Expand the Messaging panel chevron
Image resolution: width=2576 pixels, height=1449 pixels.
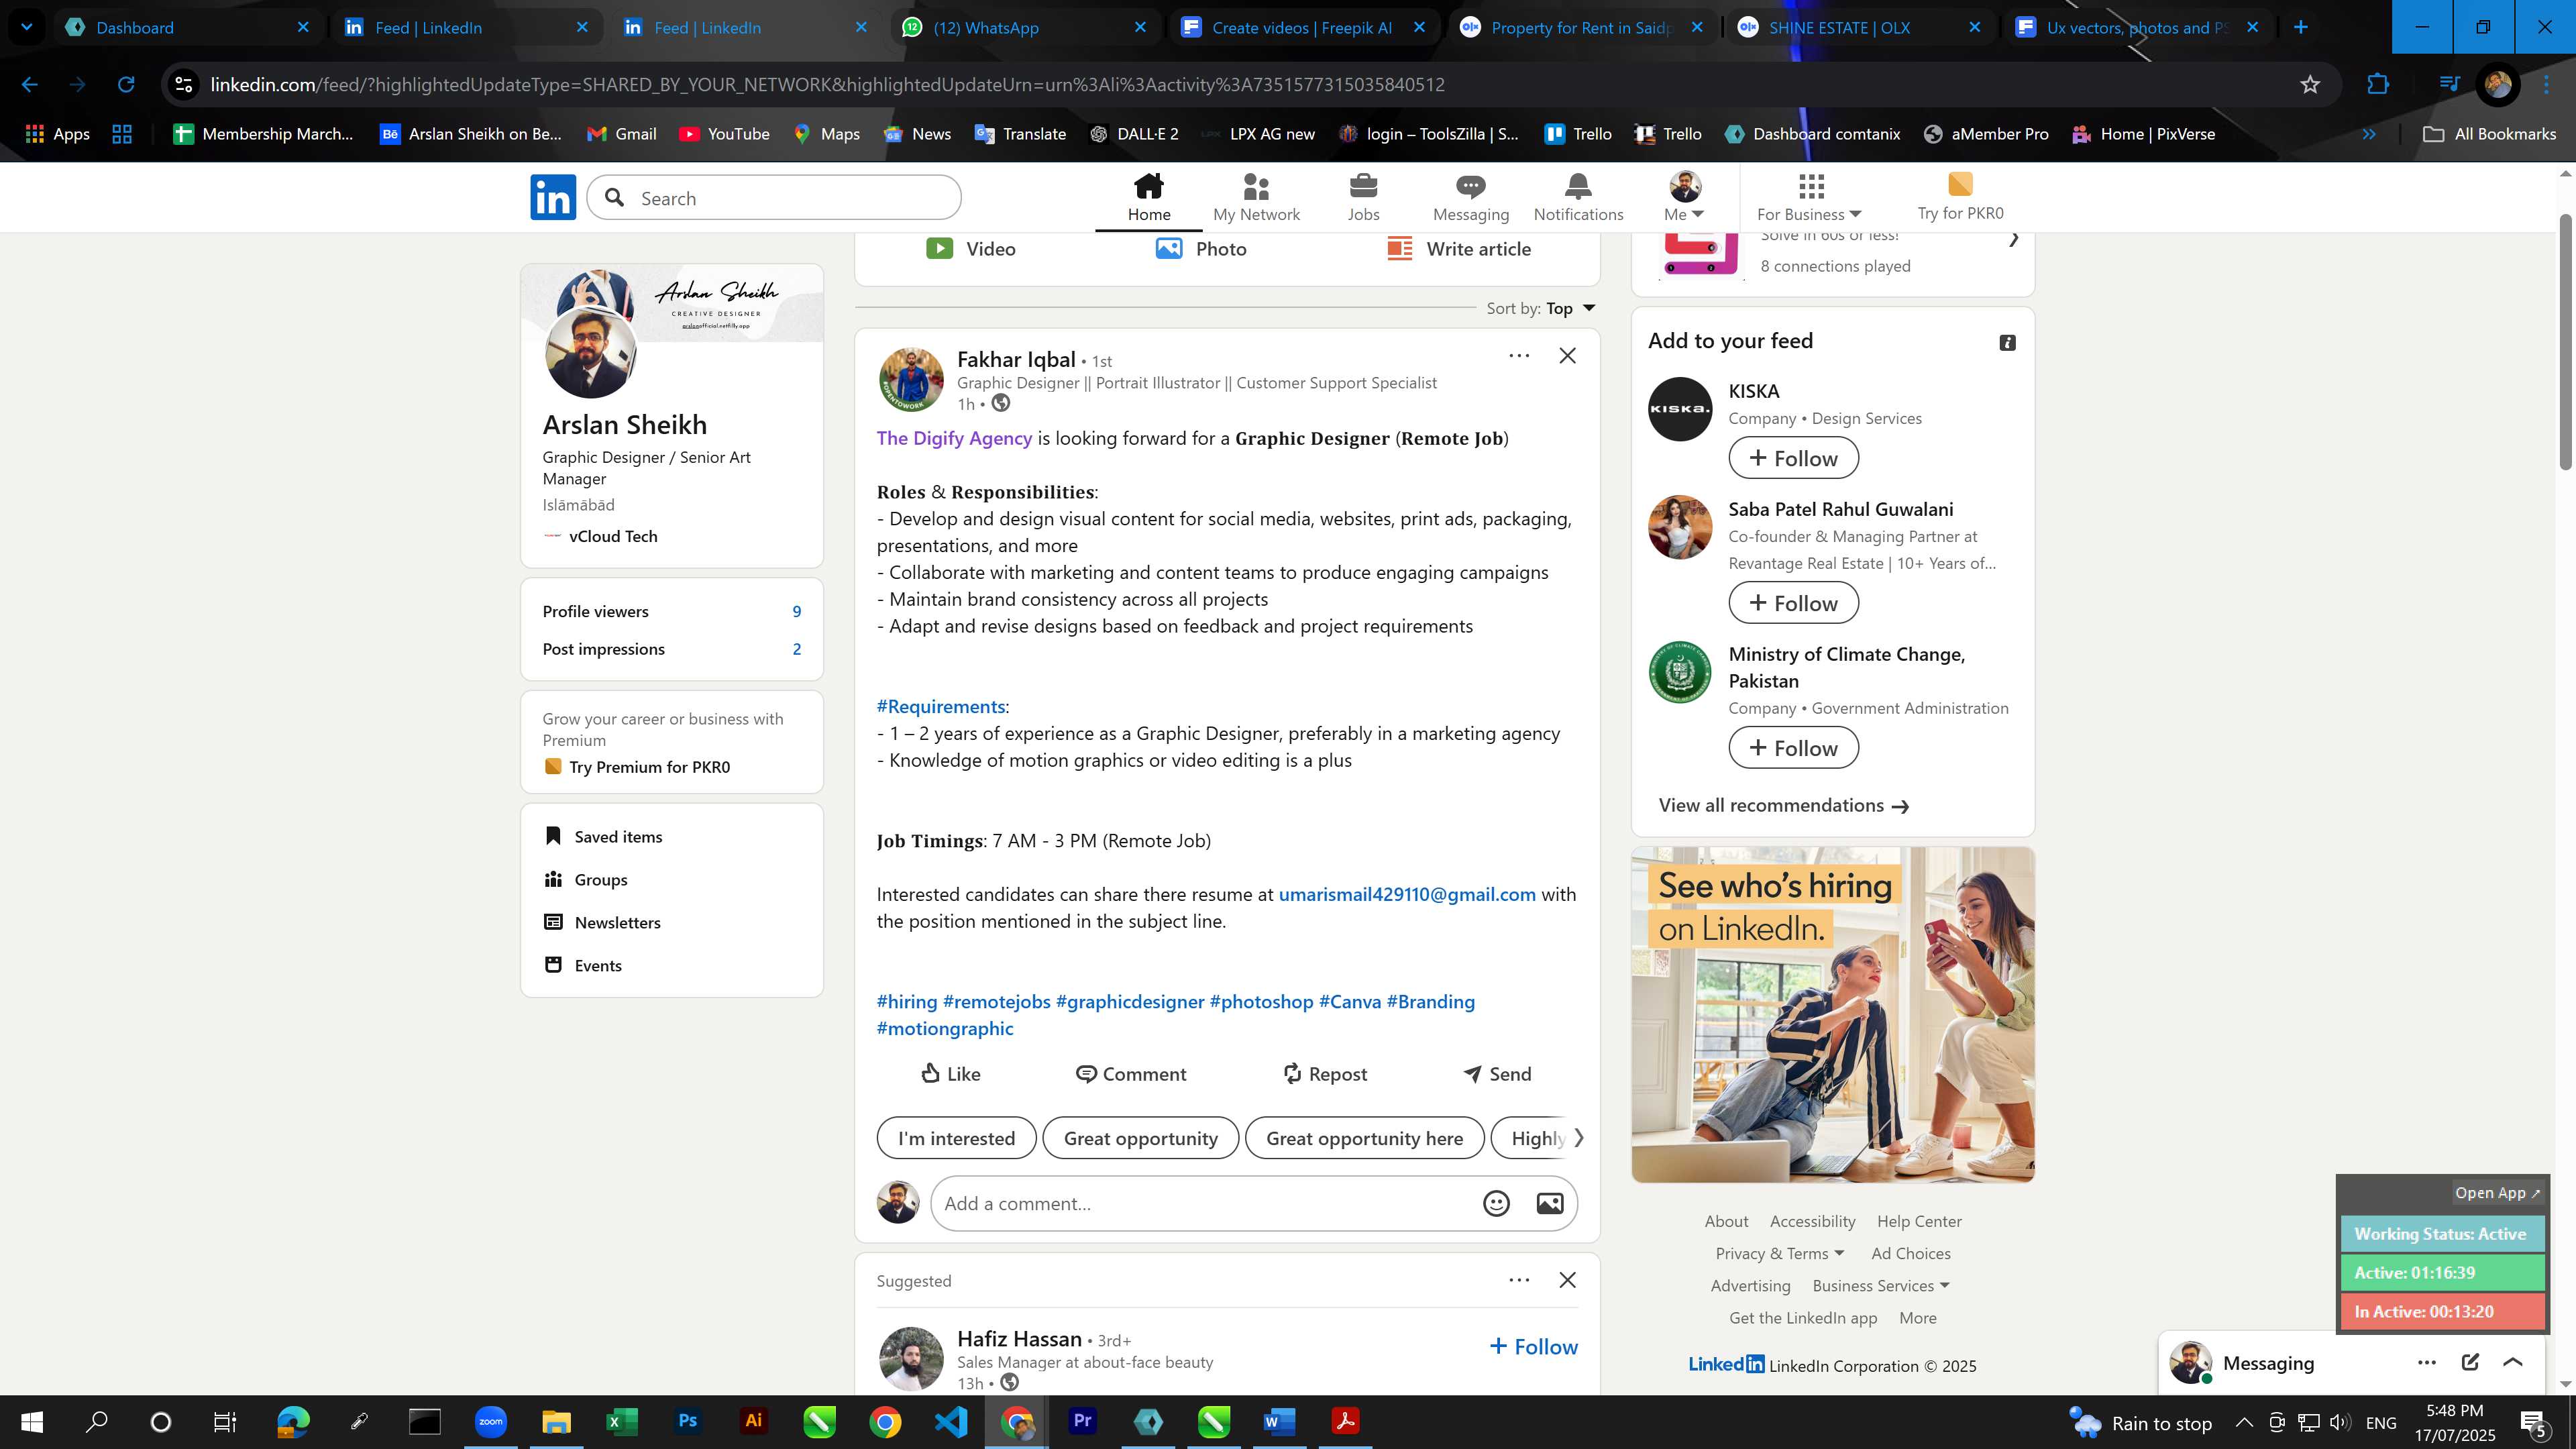(2512, 1362)
